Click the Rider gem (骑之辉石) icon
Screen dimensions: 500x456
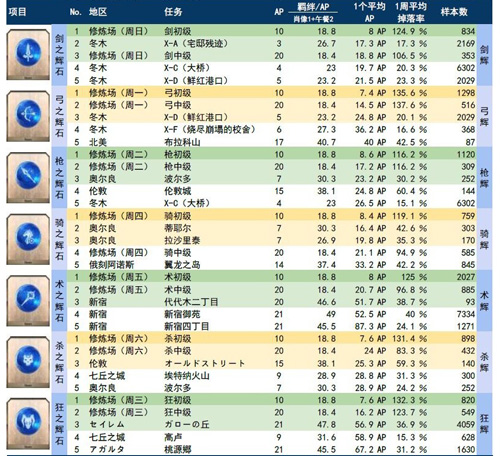coord(28,239)
